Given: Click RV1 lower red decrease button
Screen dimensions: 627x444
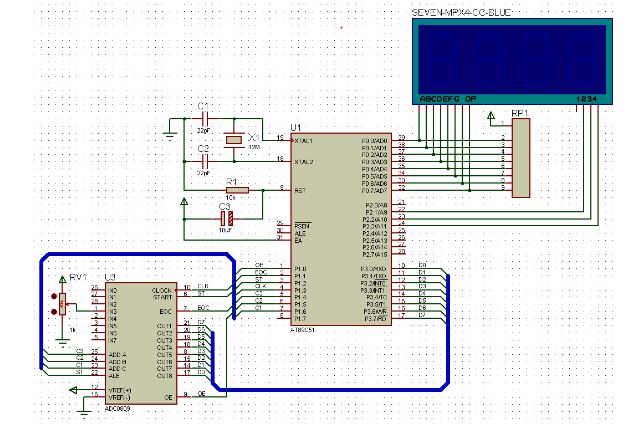Looking at the screenshot, I should point(54,312).
